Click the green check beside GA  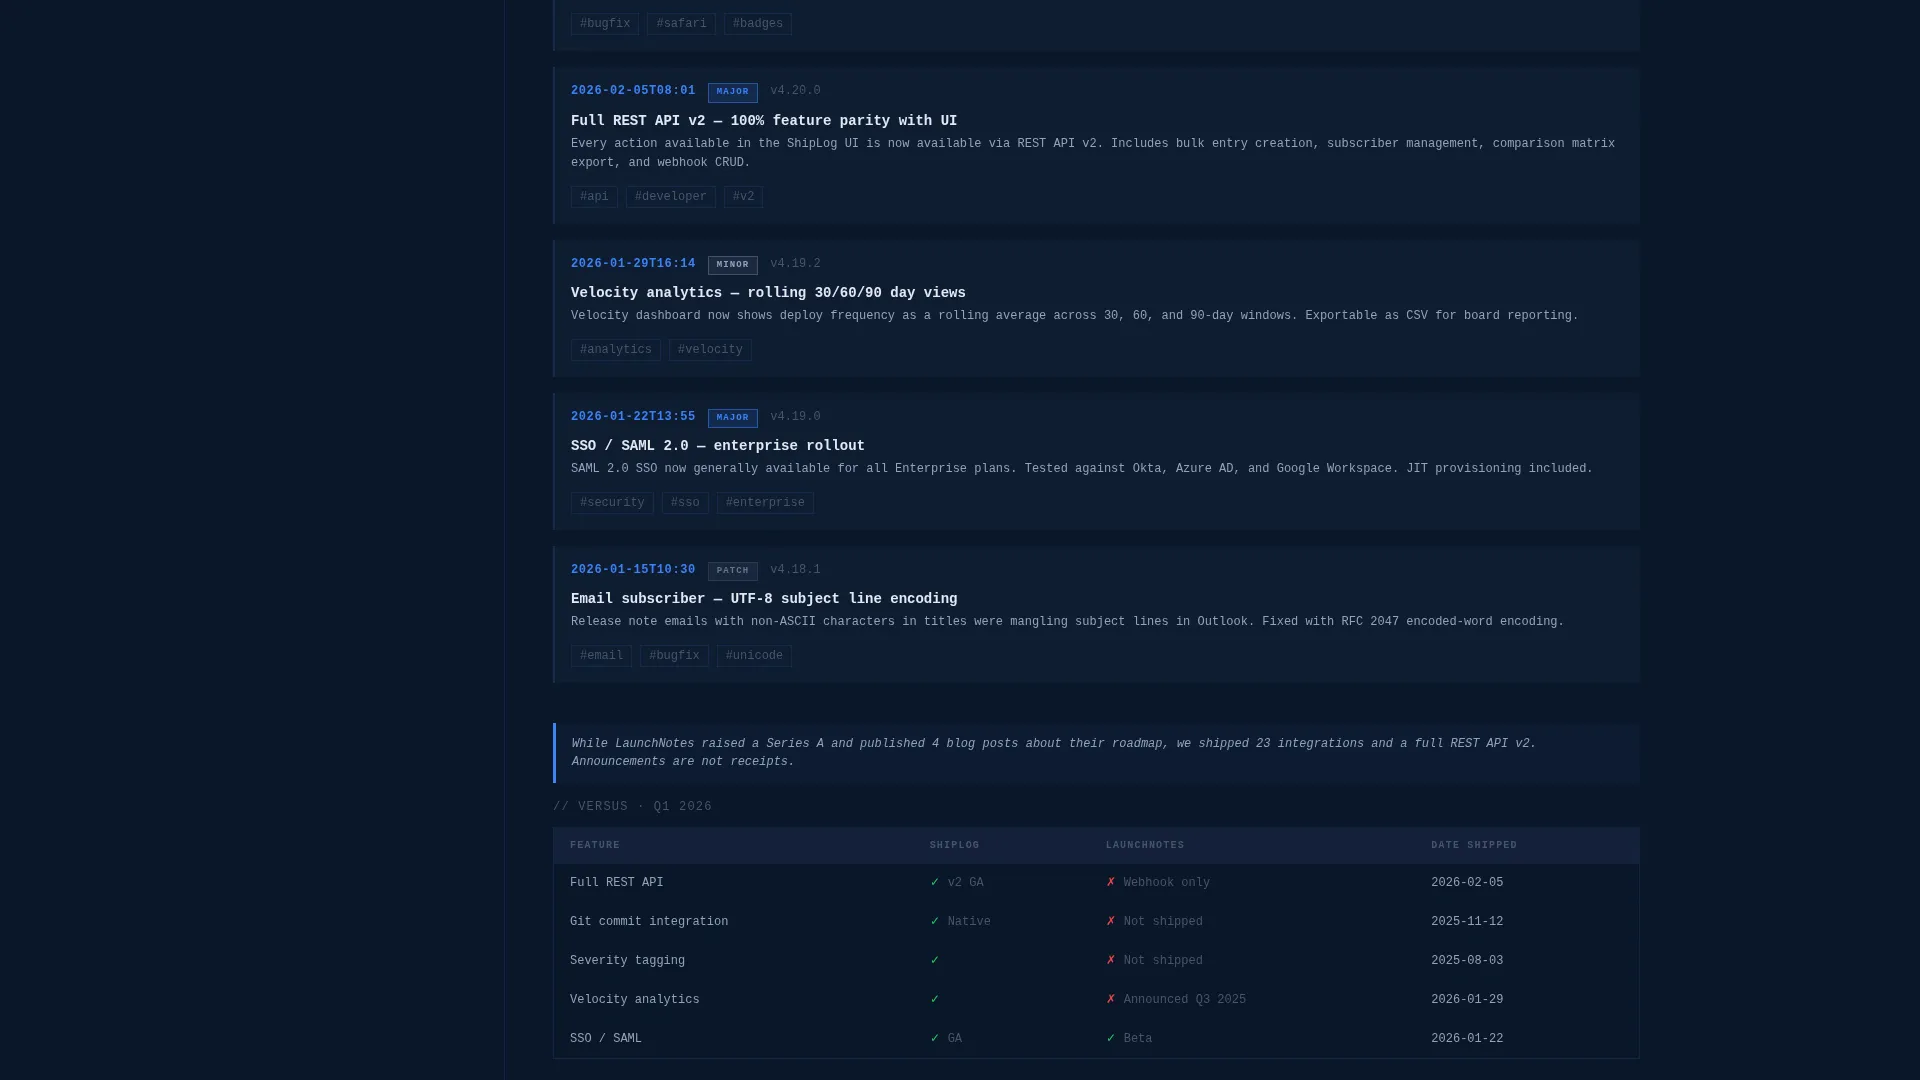[935, 1039]
